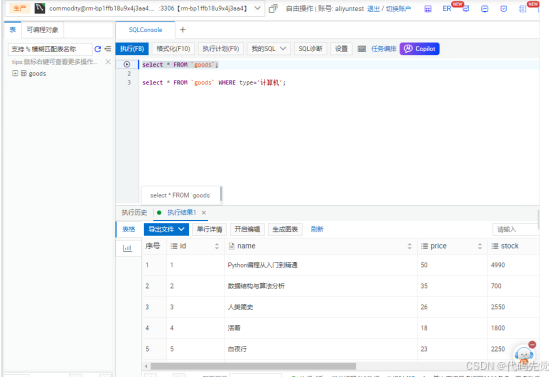
Task: Click the name cell 白夜行
Action: (237, 349)
